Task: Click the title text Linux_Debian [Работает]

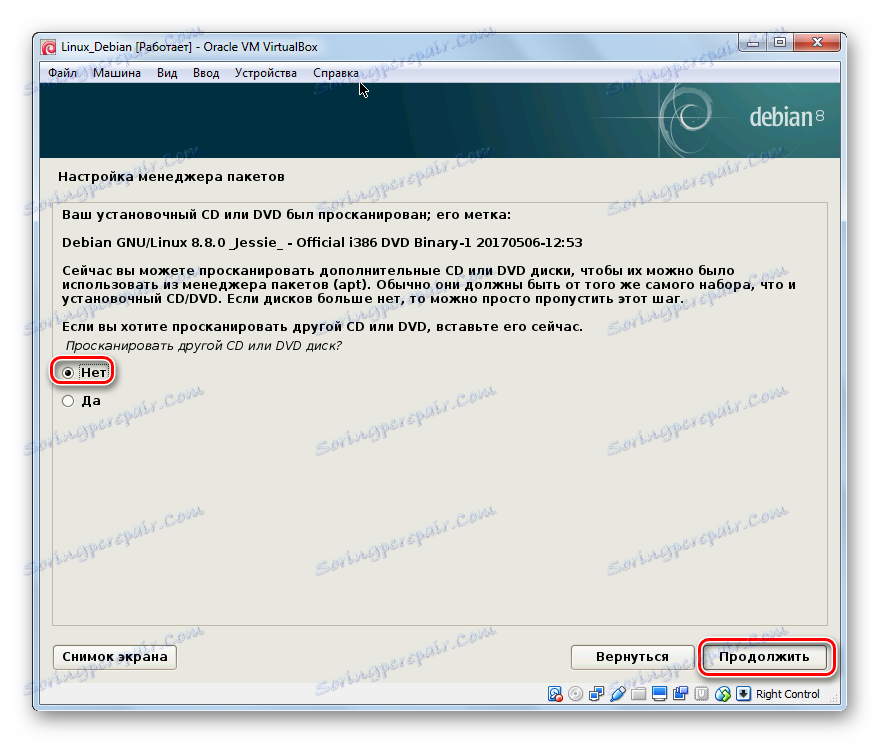Action: (x=126, y=47)
